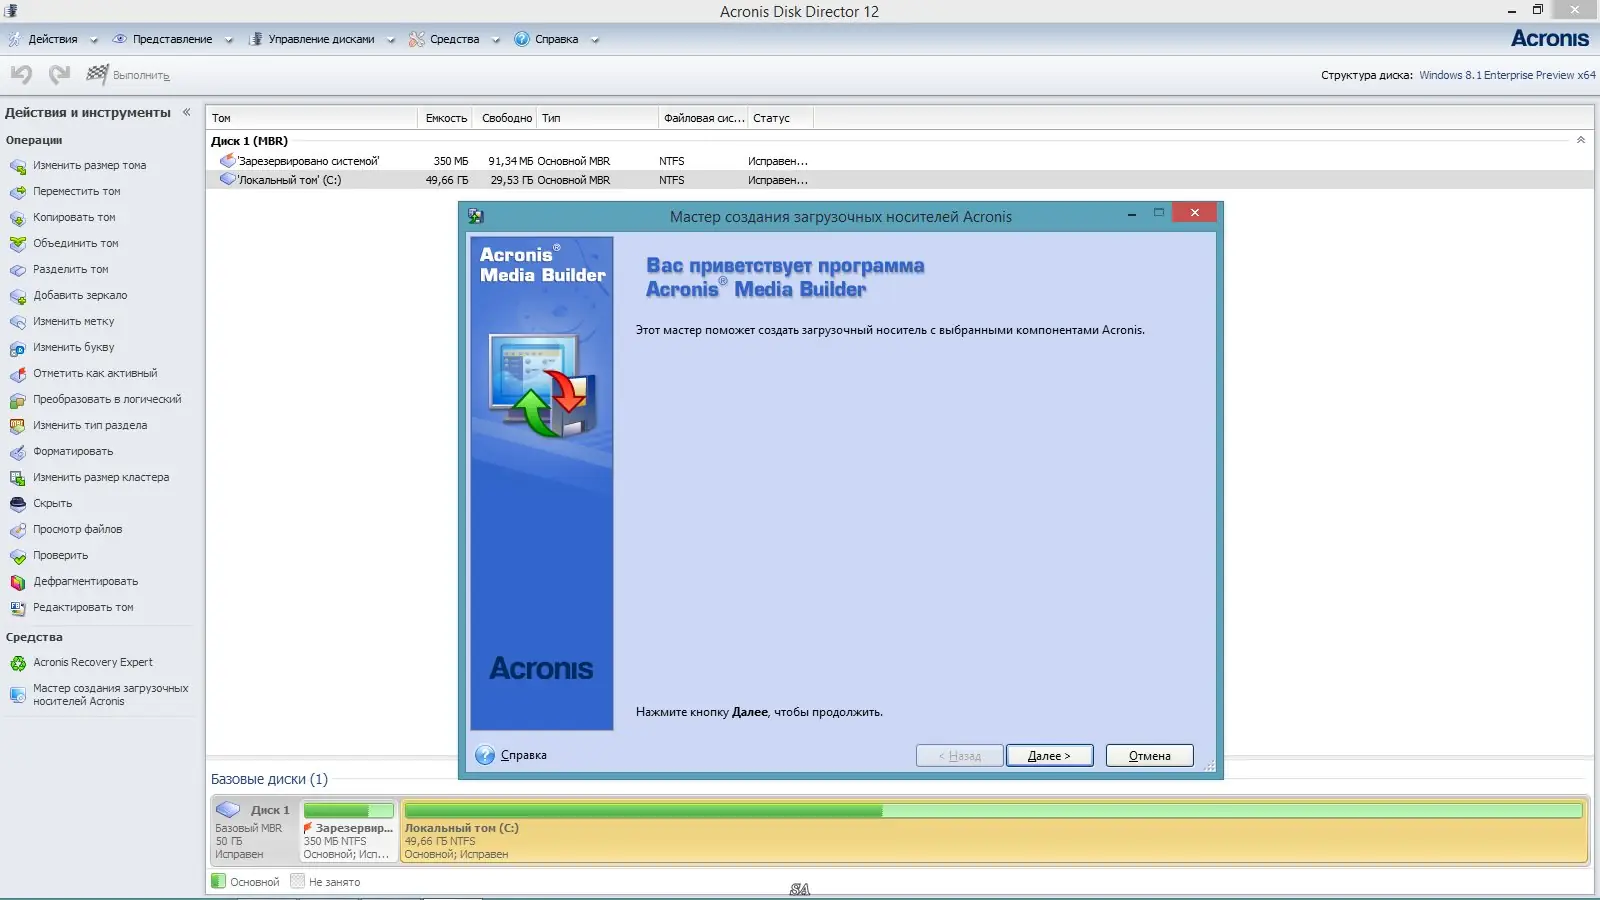Select the 'Локальный том' (C:) volume row
This screenshot has width=1600, height=900.
899,180
